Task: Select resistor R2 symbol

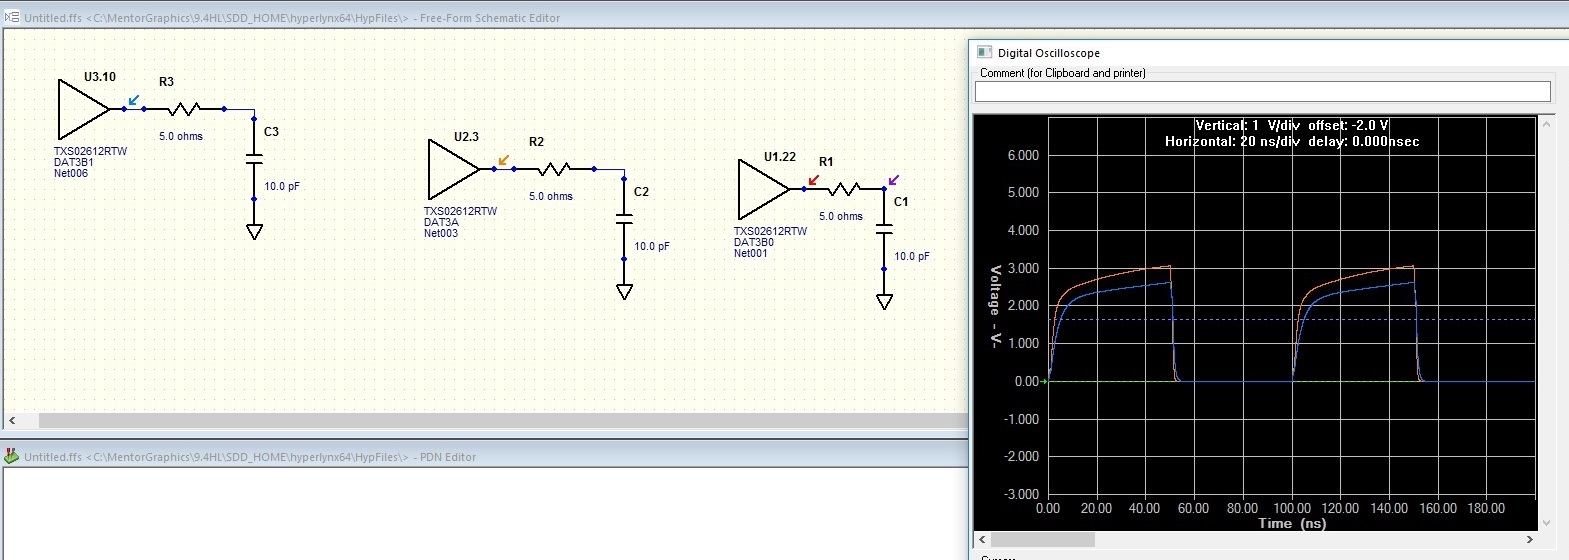Action: [x=554, y=168]
